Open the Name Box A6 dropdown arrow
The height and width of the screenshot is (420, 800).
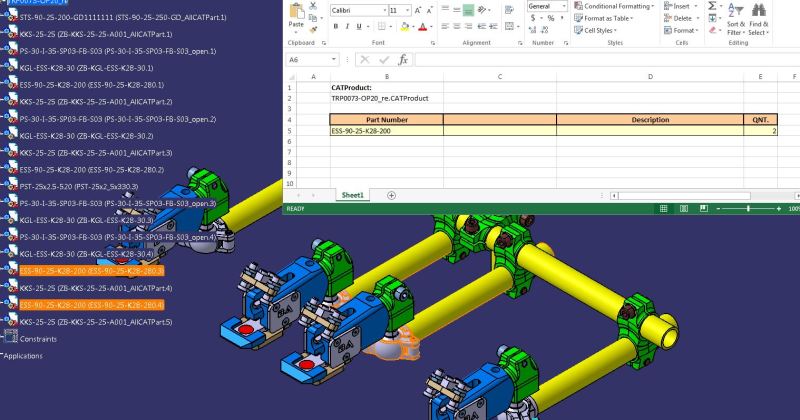coord(334,60)
